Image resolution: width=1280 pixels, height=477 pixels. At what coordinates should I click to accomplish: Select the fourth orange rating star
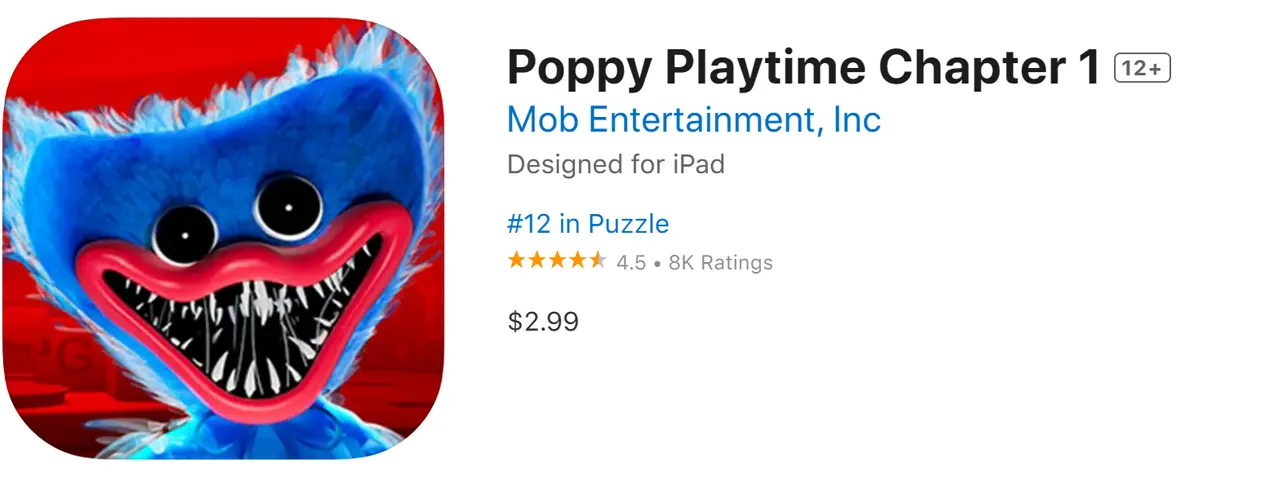pos(577,261)
